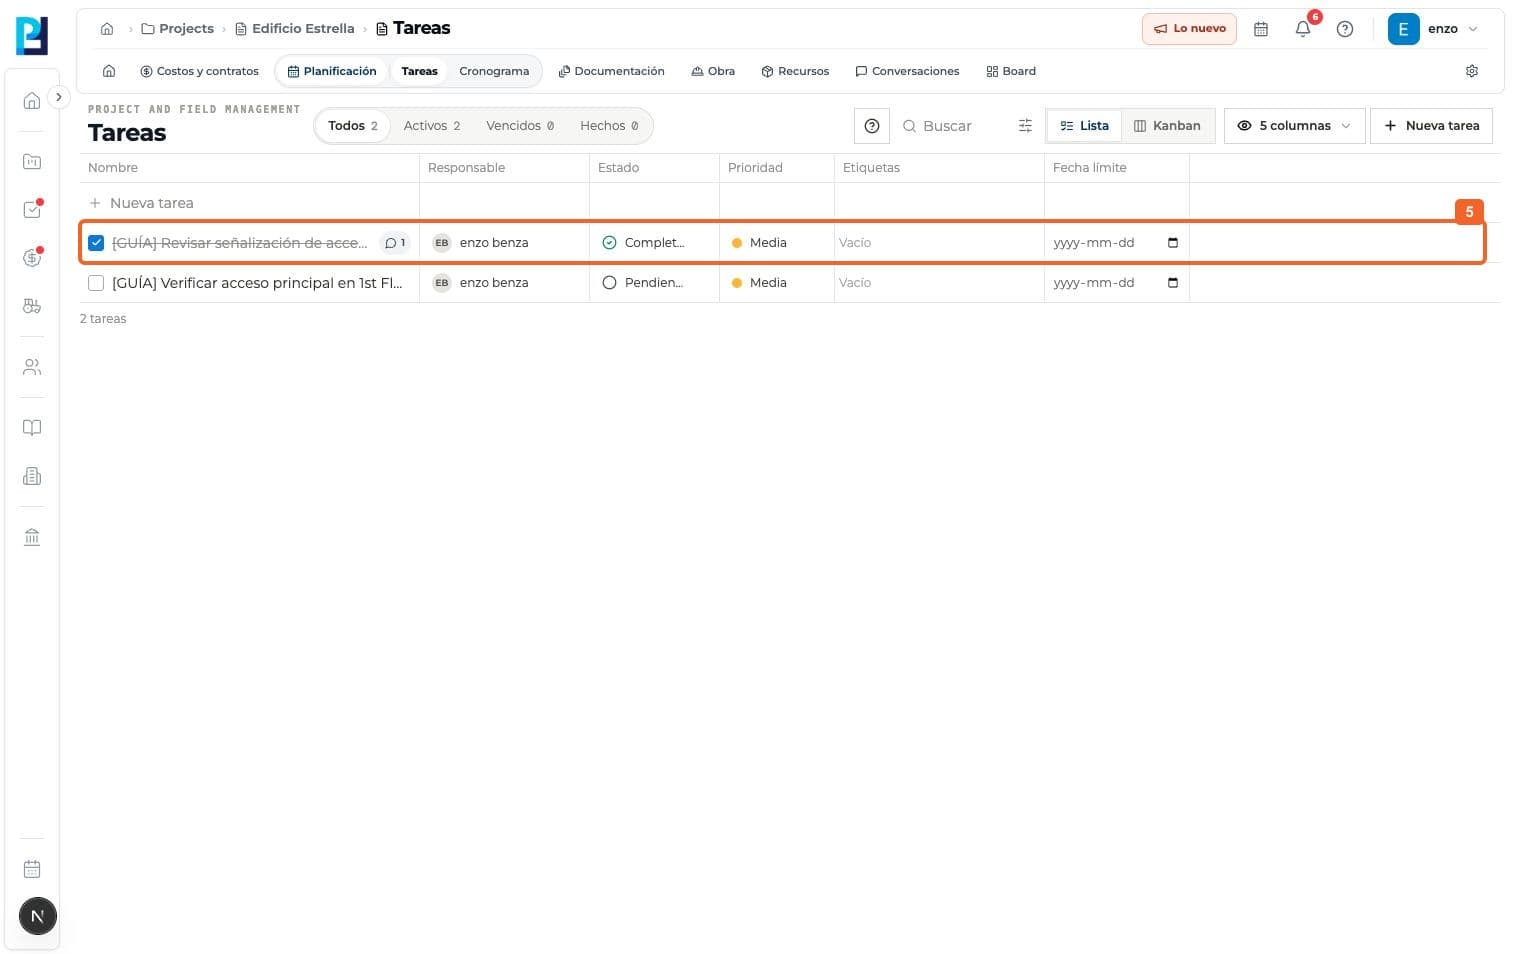Open the sidebar book icon
This screenshot has height=954, width=1517.
(32, 427)
